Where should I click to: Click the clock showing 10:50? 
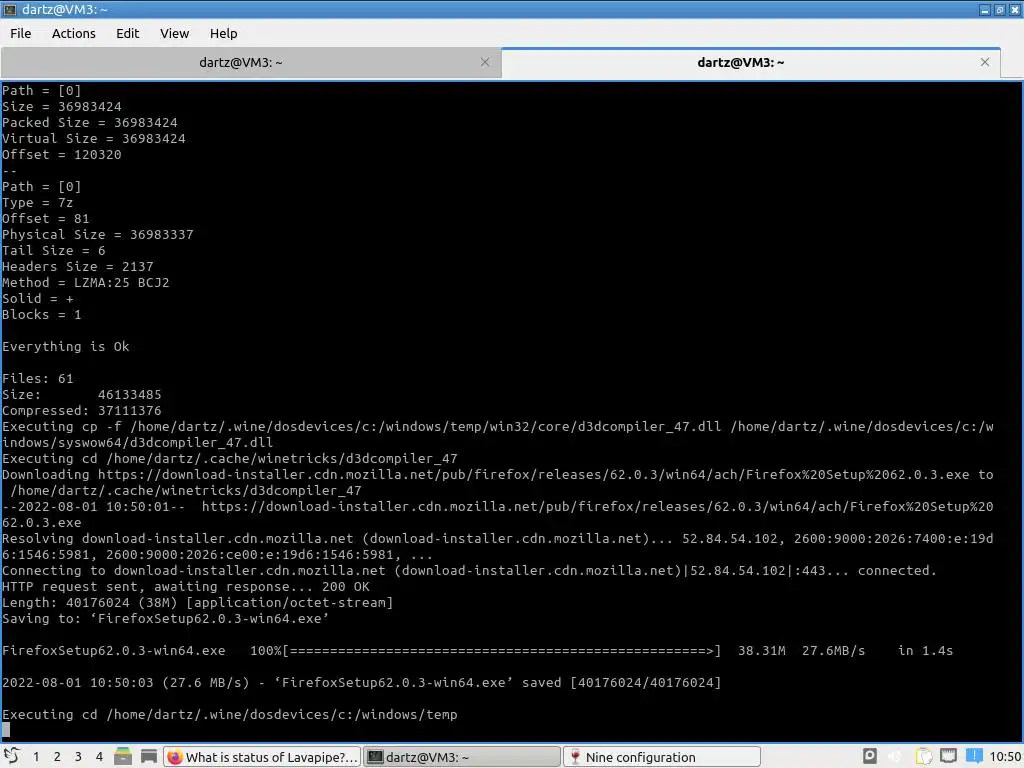pyautogui.click(x=1005, y=757)
